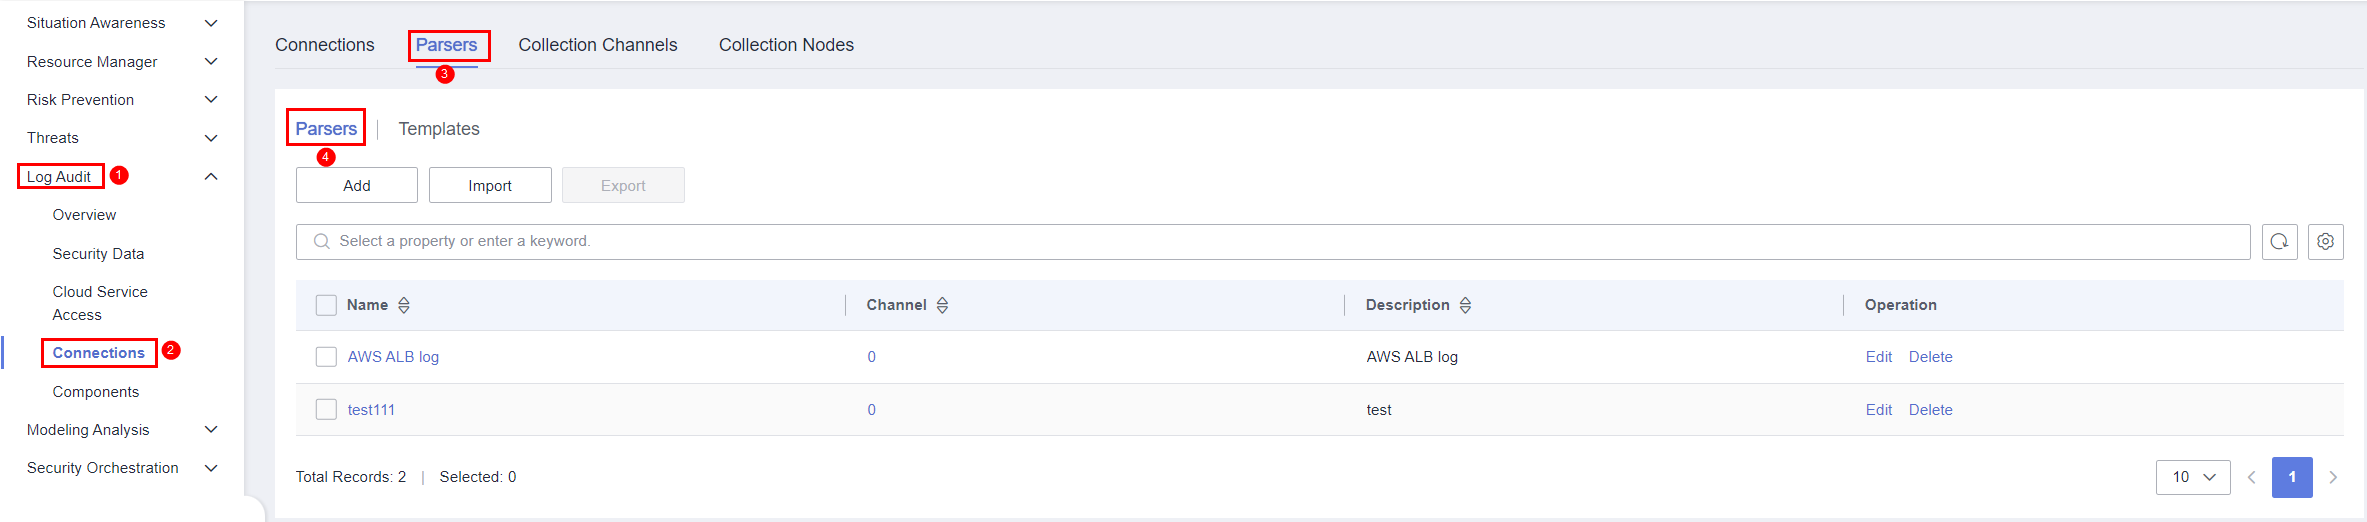Click the Add button

356,186
